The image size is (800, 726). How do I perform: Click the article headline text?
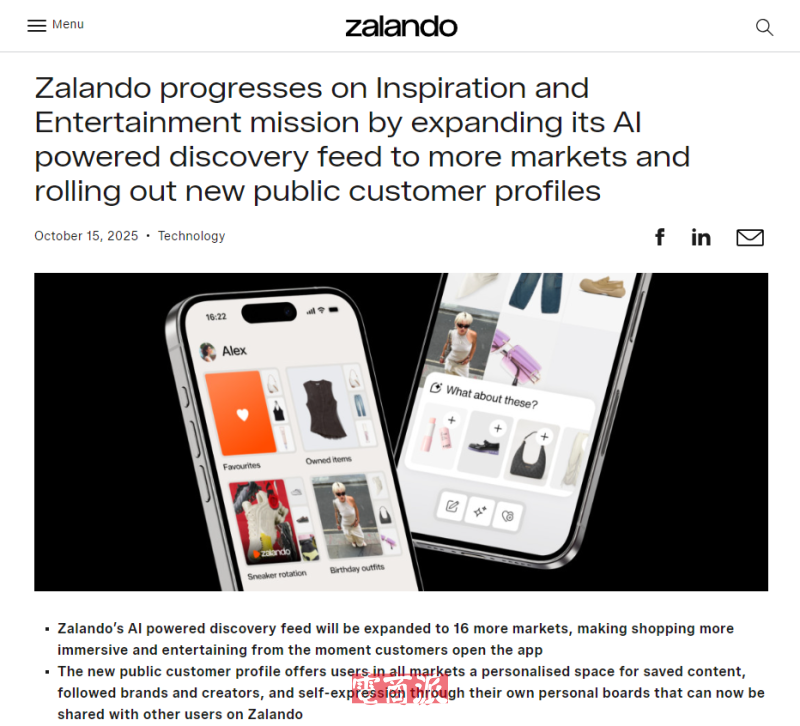tap(362, 139)
